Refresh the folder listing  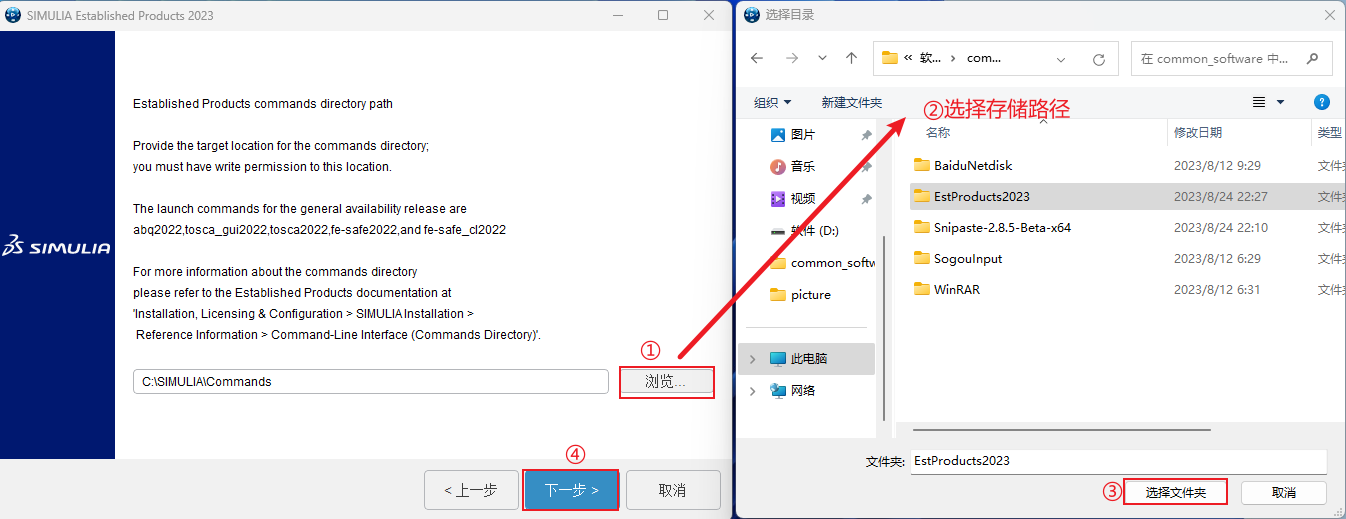pyautogui.click(x=1098, y=59)
